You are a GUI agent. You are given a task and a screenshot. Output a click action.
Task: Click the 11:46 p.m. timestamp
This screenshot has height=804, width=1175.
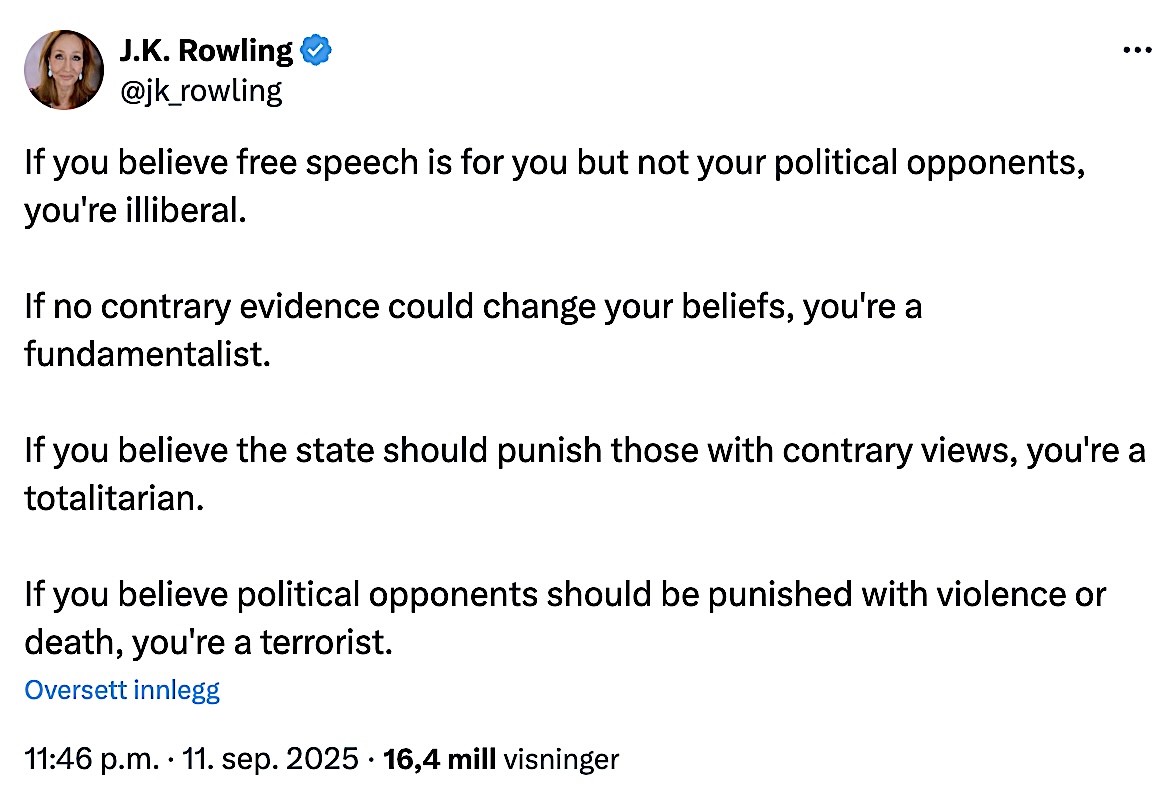click(91, 758)
